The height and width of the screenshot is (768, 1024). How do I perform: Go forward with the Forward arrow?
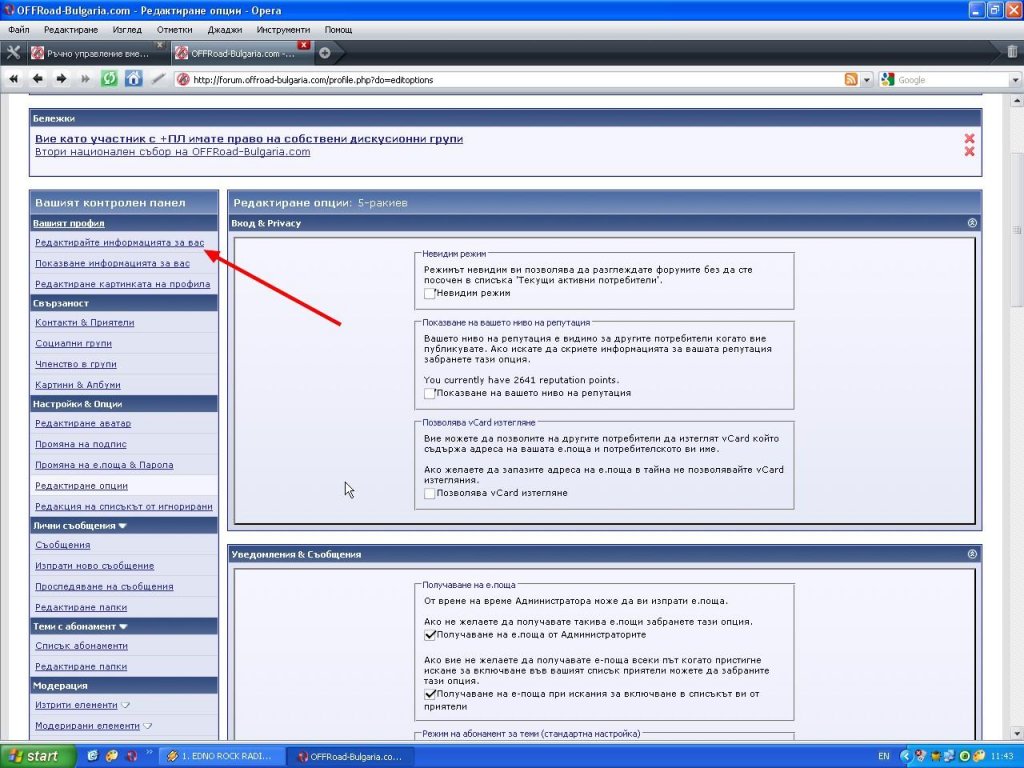[x=61, y=79]
